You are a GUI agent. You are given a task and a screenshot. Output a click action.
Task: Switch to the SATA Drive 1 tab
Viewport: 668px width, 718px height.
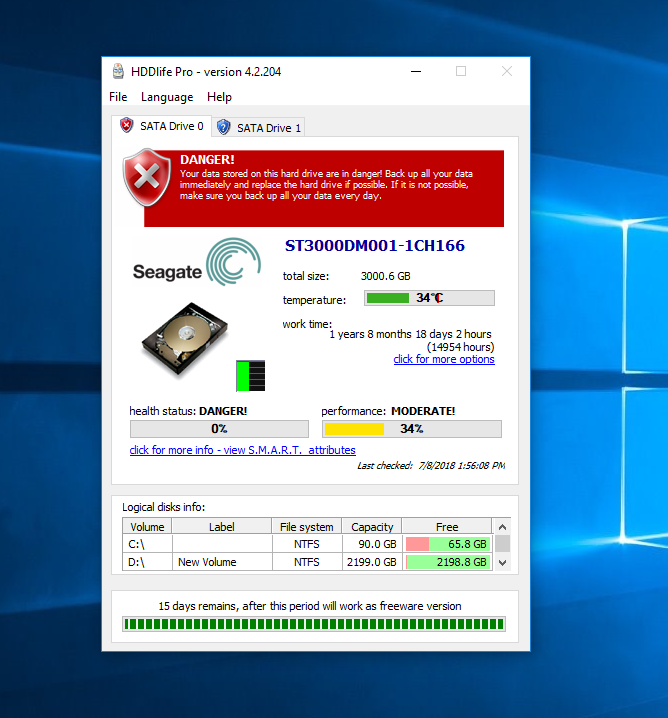pos(259,128)
